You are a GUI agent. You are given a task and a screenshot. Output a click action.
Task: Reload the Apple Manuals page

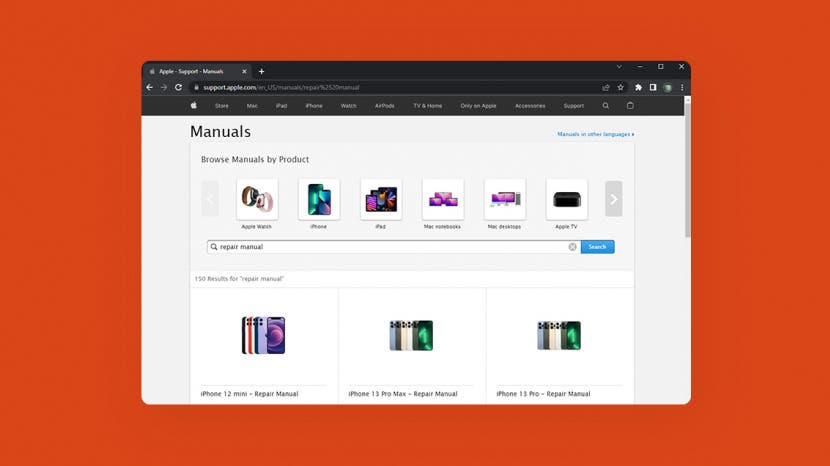[x=178, y=87]
